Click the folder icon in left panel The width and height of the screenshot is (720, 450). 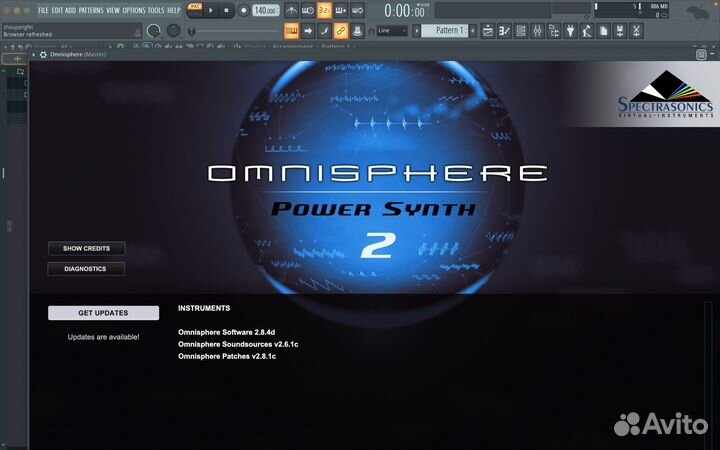click(20, 72)
